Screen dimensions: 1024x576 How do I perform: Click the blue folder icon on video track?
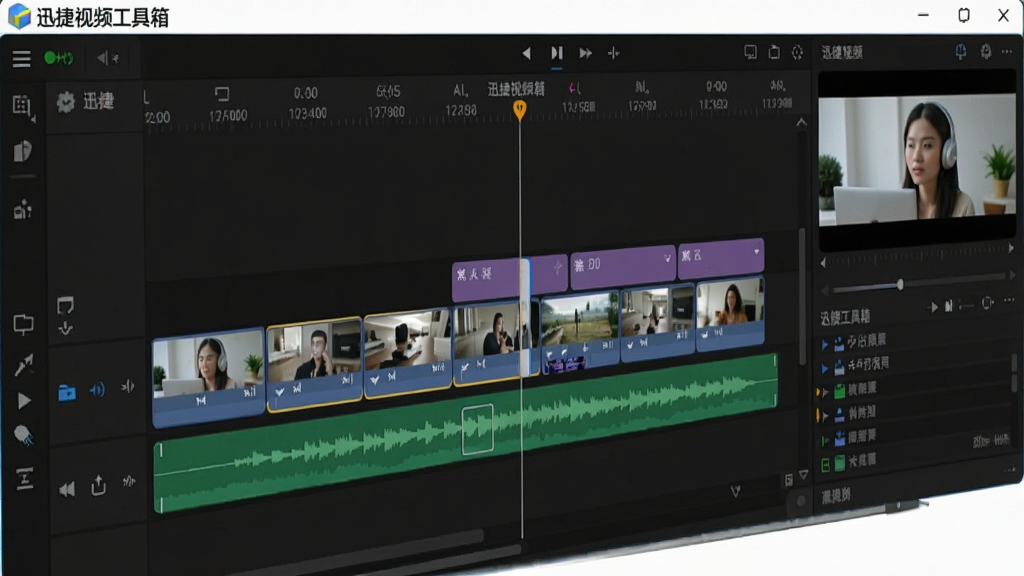(x=67, y=392)
